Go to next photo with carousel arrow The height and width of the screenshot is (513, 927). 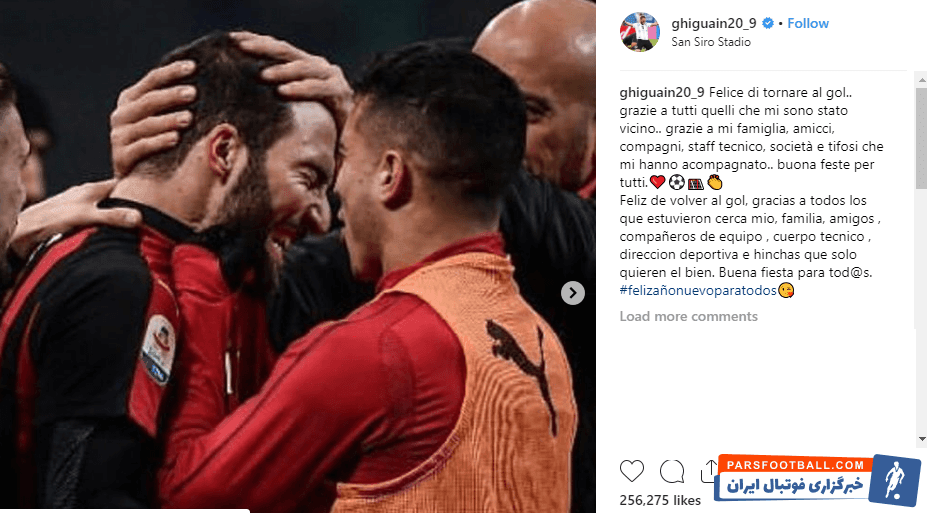click(x=572, y=293)
